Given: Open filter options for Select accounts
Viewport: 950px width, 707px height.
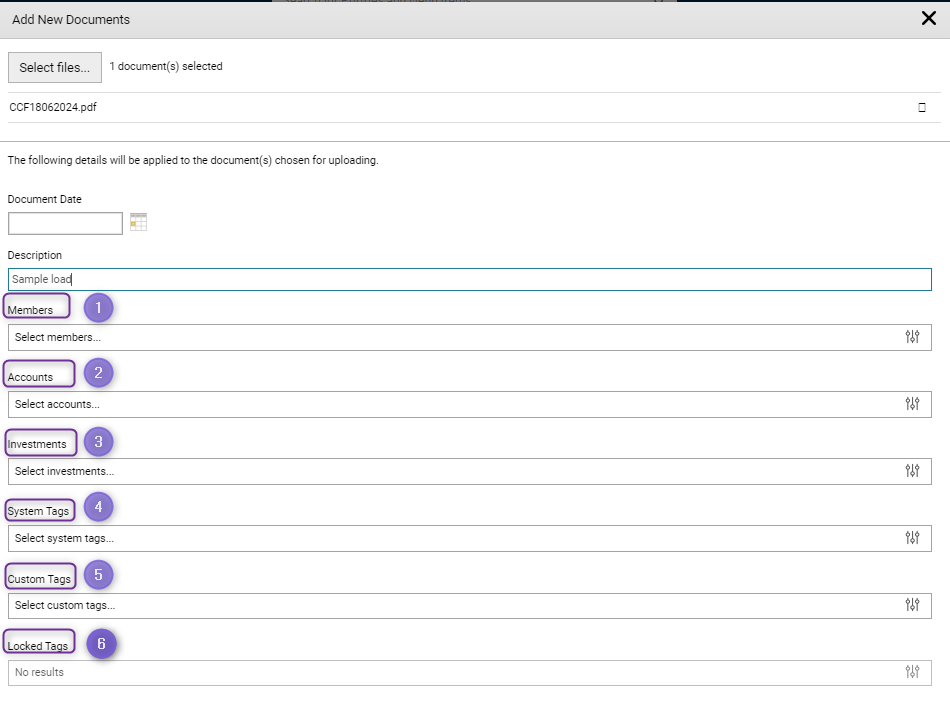Looking at the screenshot, I should (912, 403).
